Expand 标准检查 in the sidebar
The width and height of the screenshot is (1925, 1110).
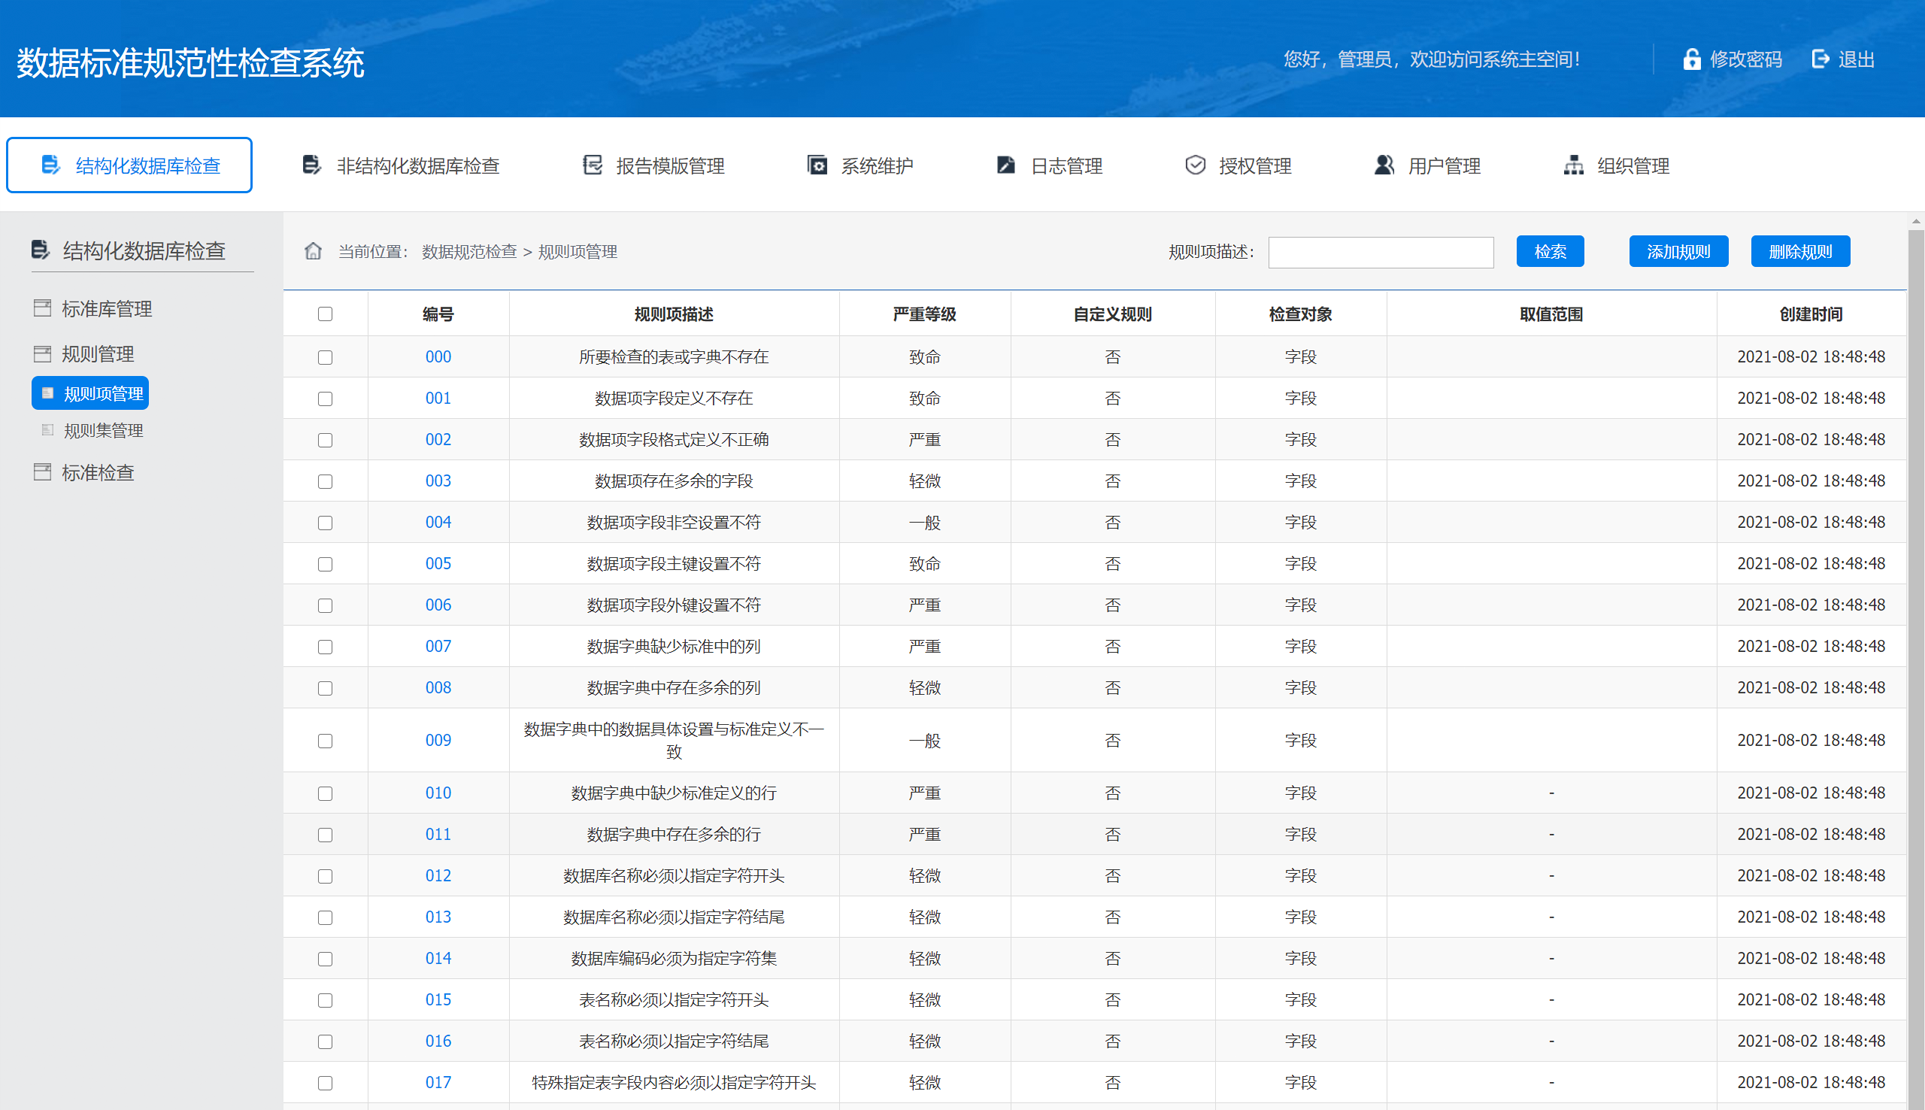point(97,473)
